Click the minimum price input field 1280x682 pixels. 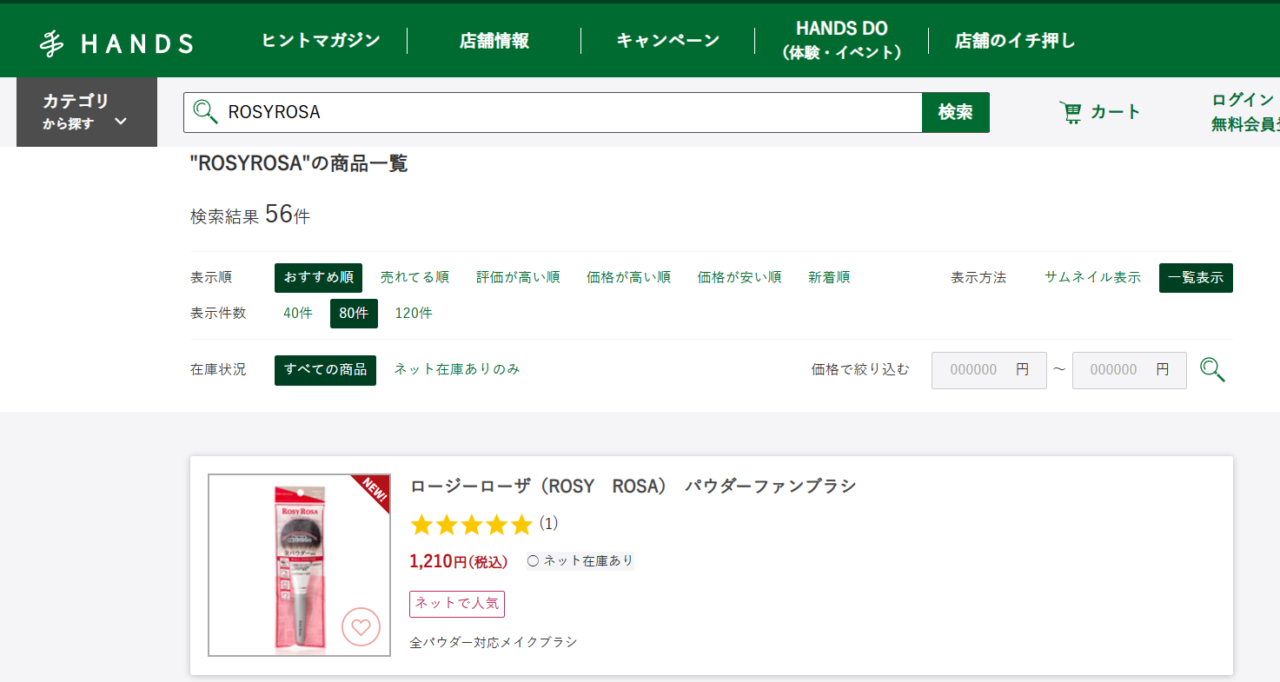[x=989, y=370]
